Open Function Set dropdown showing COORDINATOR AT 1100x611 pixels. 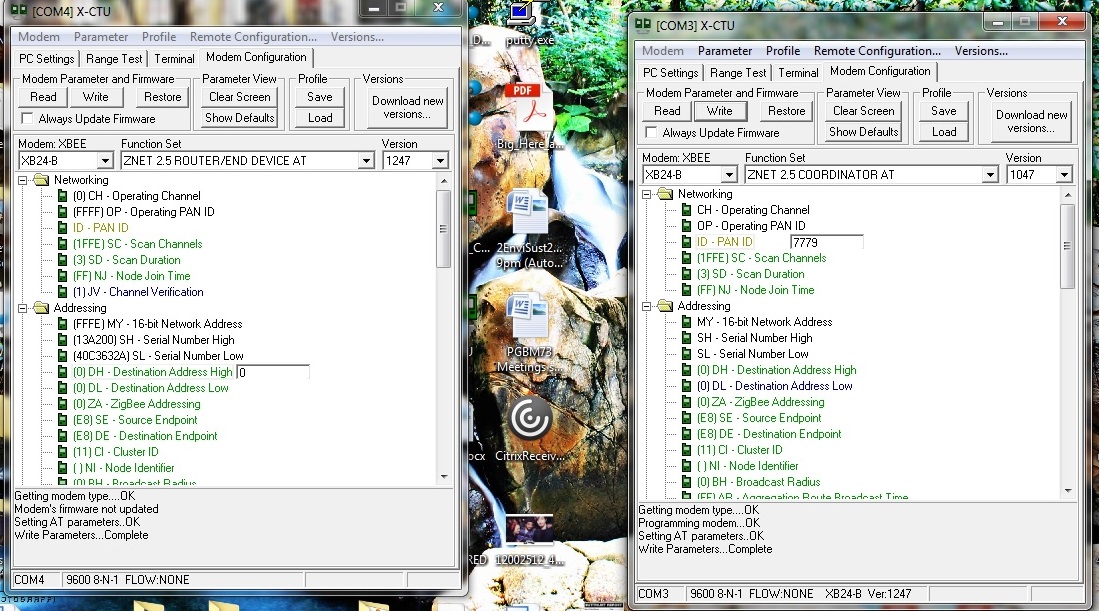(990, 175)
